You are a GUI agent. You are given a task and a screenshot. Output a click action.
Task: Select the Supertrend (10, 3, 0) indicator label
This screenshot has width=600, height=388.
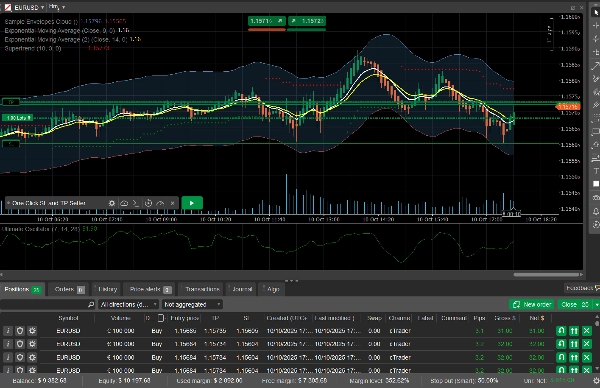coord(33,49)
